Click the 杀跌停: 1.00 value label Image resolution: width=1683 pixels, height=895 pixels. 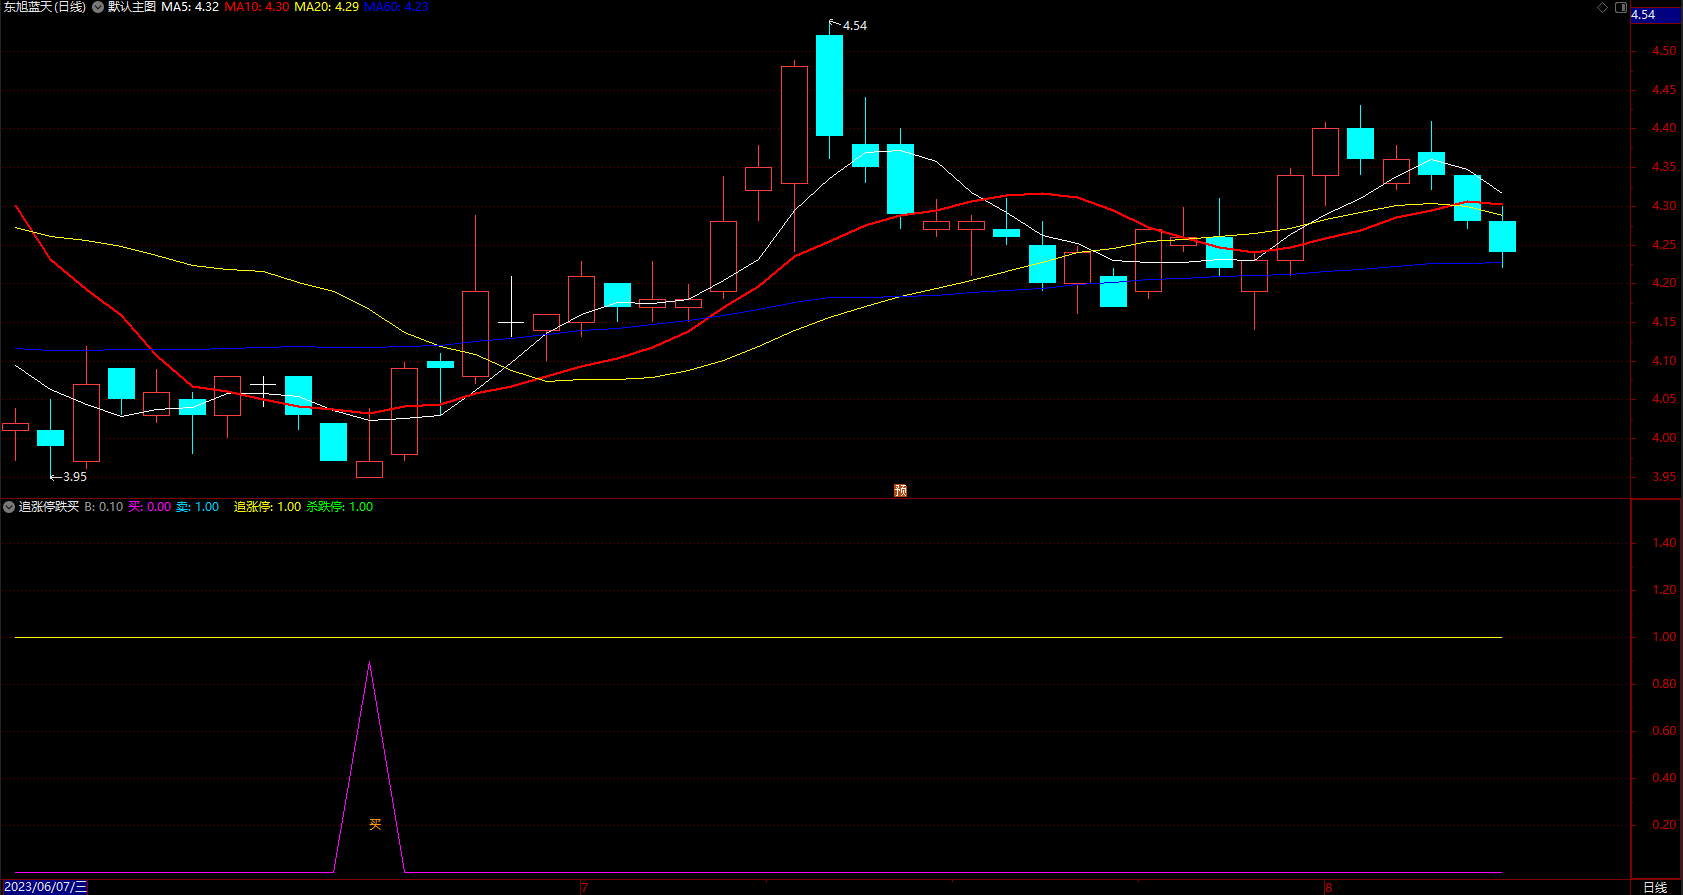tap(340, 507)
